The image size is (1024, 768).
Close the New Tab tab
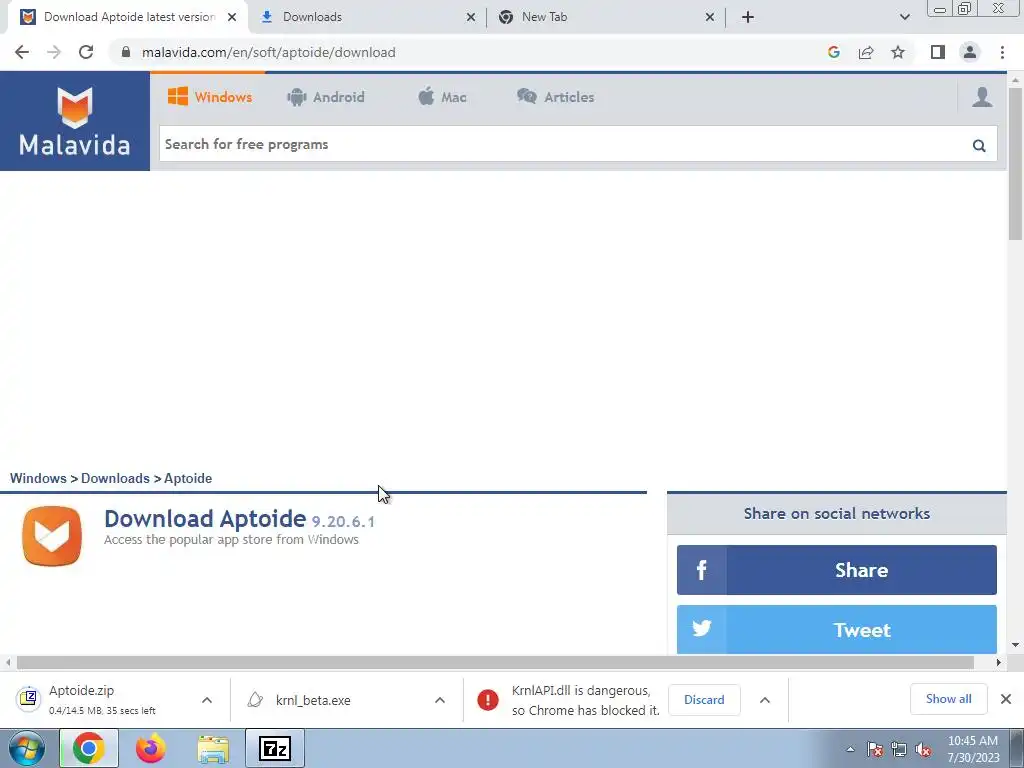710,17
